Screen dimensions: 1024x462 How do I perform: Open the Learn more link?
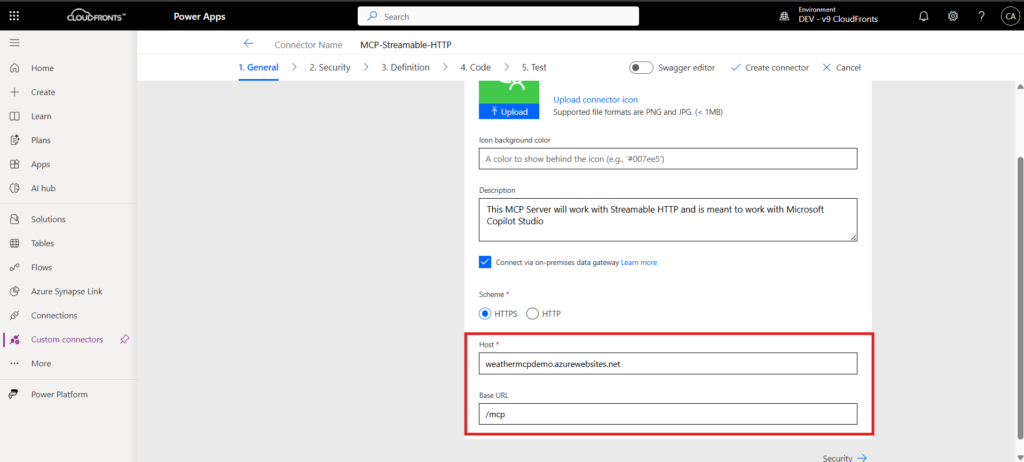639,262
